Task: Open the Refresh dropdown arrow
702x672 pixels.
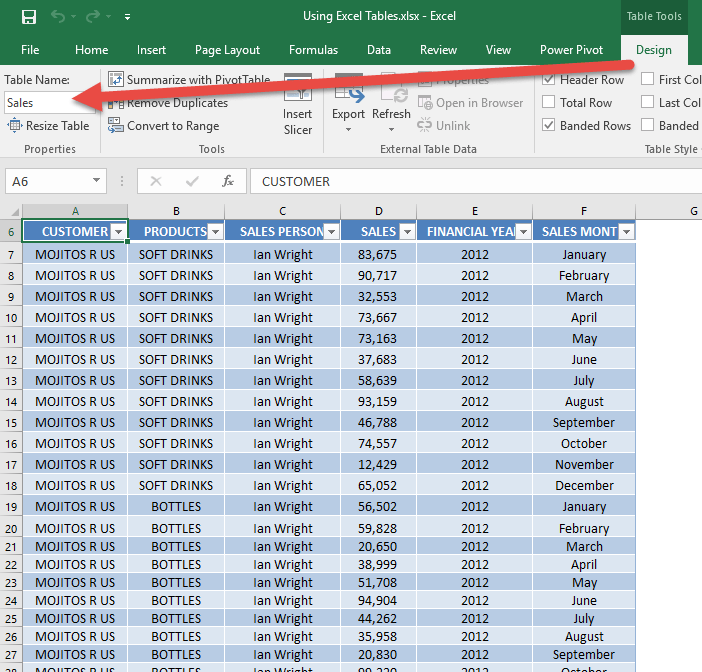Action: click(391, 129)
